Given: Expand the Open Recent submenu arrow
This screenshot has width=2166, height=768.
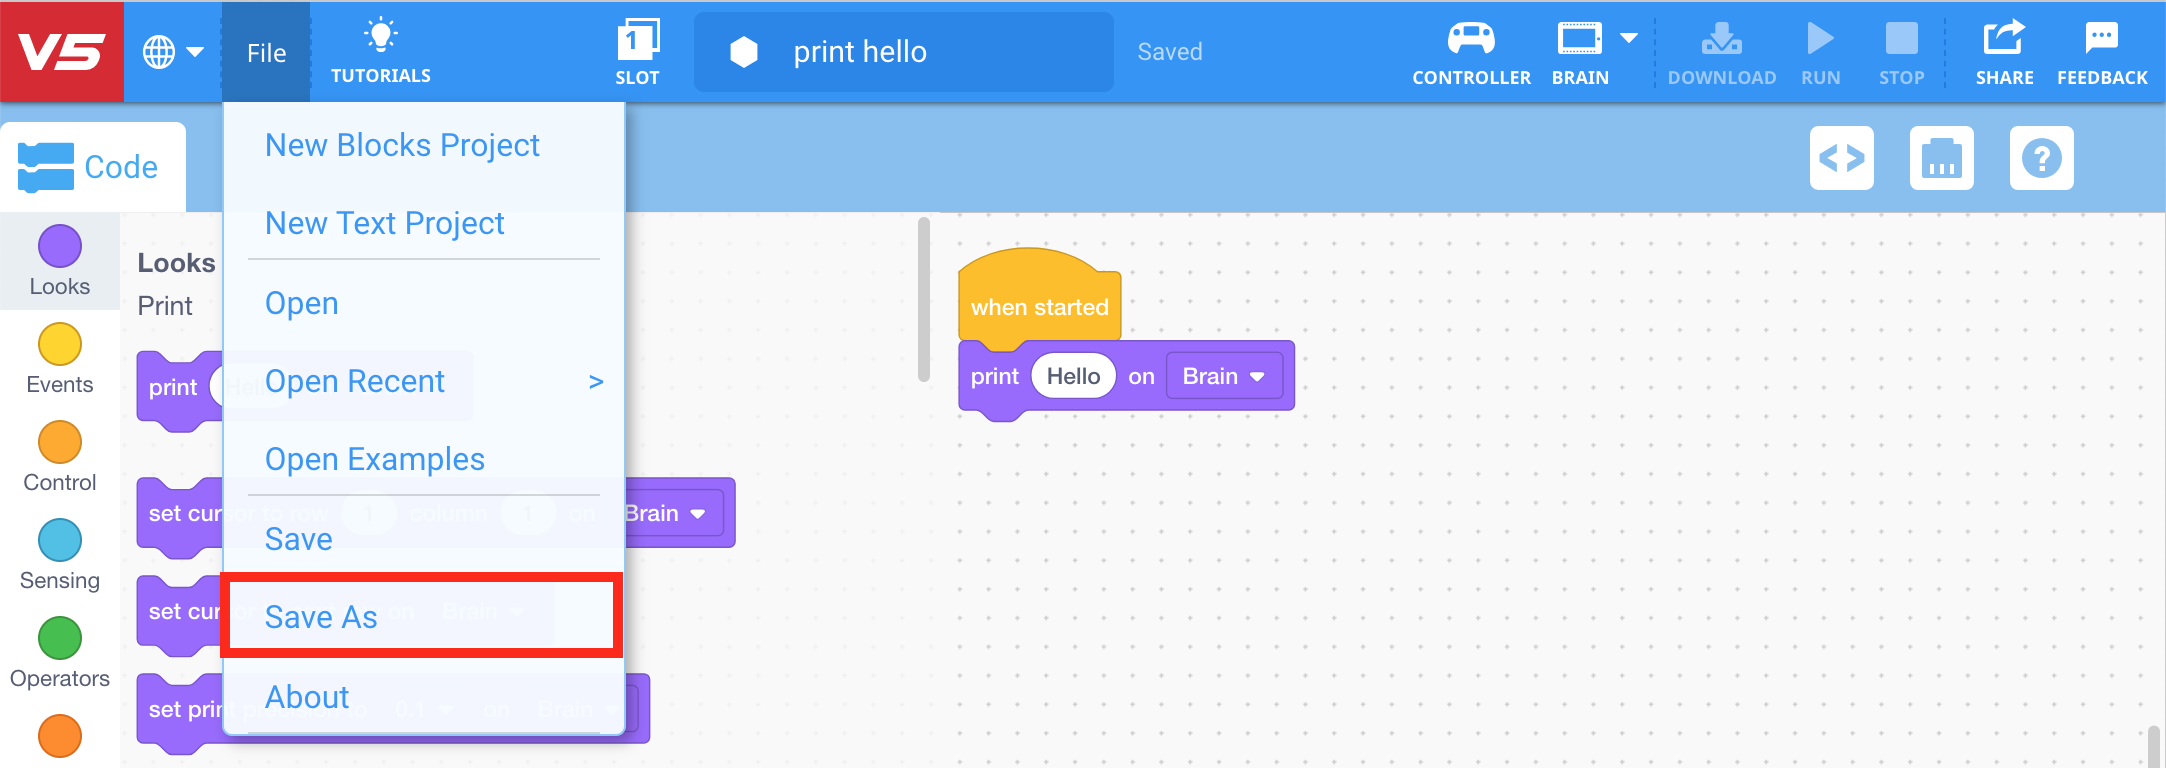Looking at the screenshot, I should click(x=596, y=381).
